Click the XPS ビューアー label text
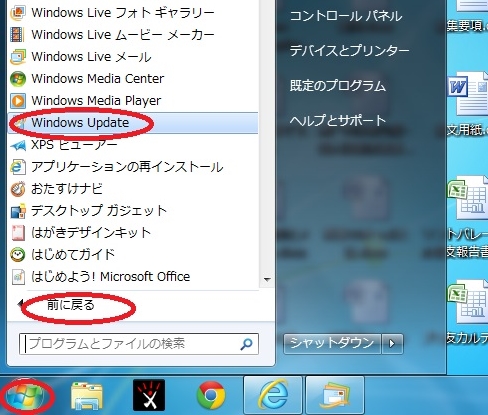Image resolution: width=488 pixels, height=415 pixels. click(x=74, y=145)
